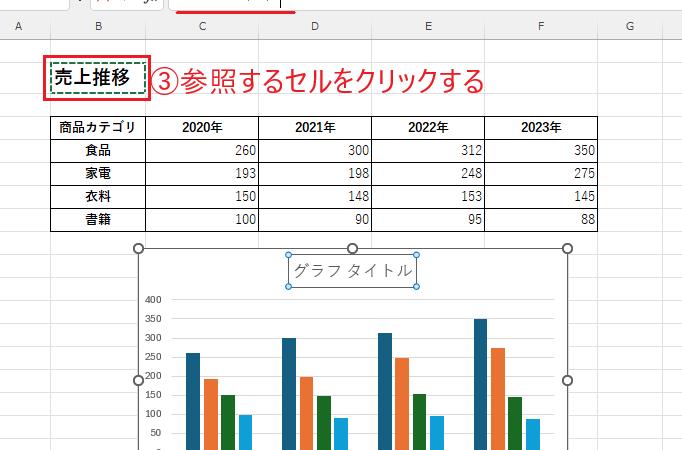682x450 pixels.
Task: Select column header F
Action: coord(541,26)
